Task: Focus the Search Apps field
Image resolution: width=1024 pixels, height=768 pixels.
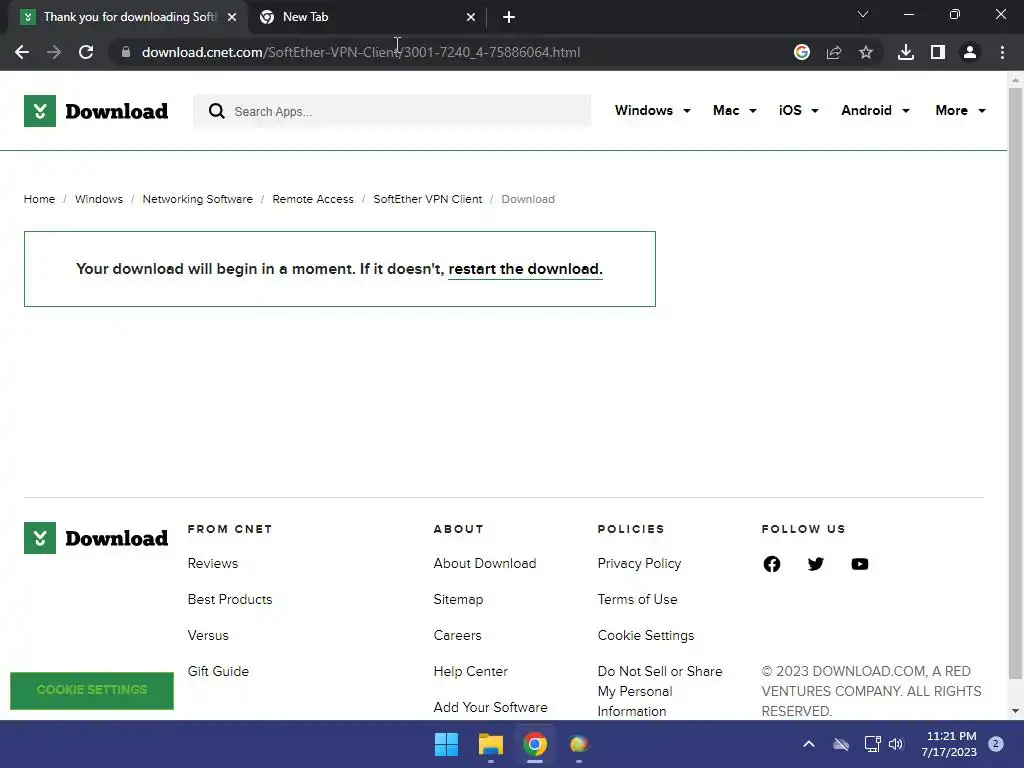Action: 392,111
